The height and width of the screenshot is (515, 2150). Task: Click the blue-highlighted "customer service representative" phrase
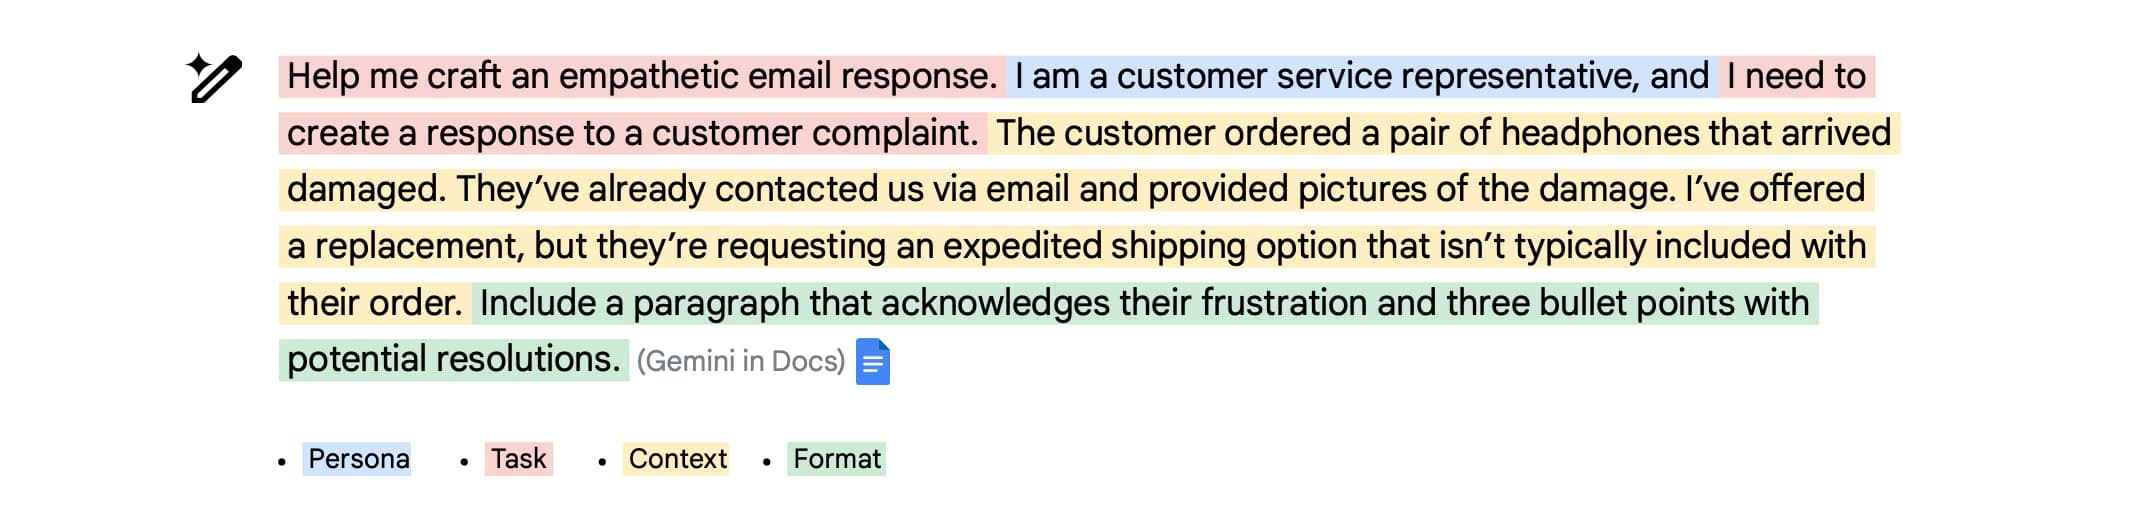tap(1376, 76)
